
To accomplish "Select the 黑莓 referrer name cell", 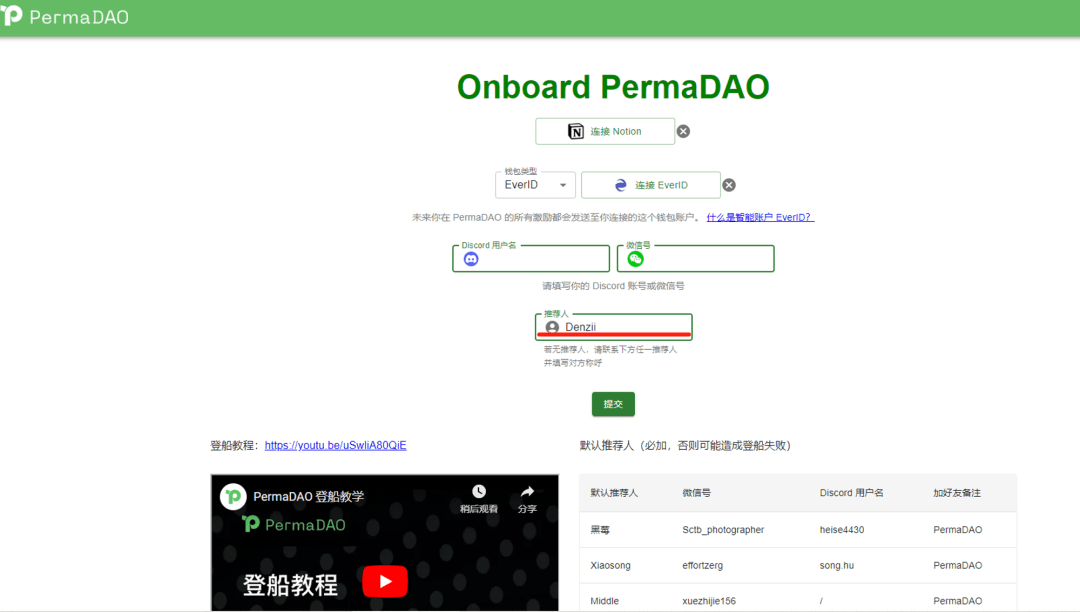I will coord(600,530).
